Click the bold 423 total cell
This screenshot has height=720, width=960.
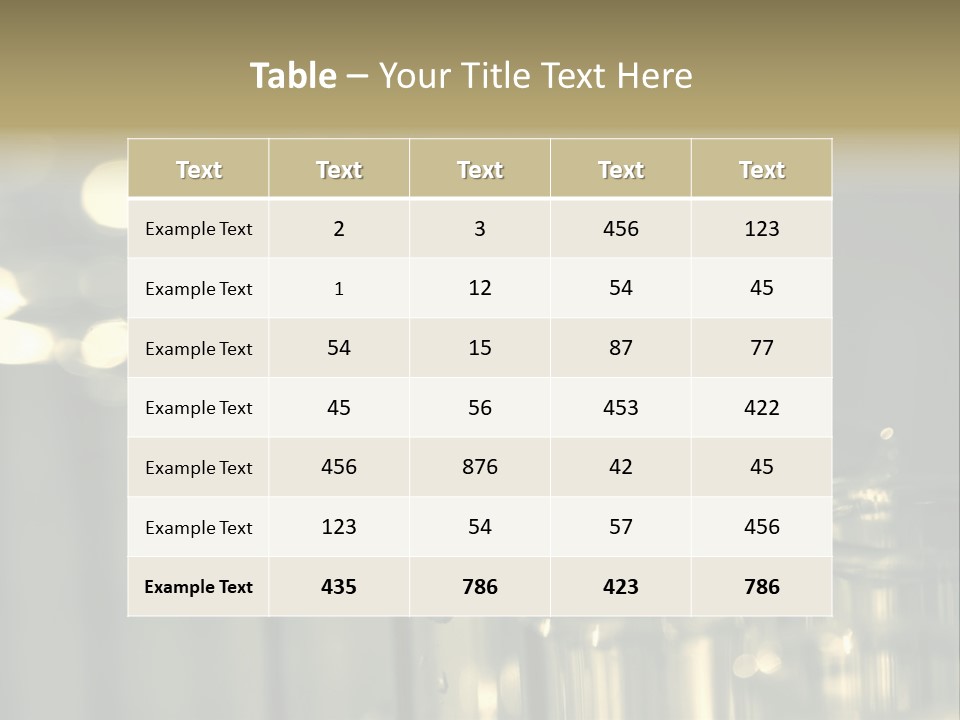click(x=621, y=587)
